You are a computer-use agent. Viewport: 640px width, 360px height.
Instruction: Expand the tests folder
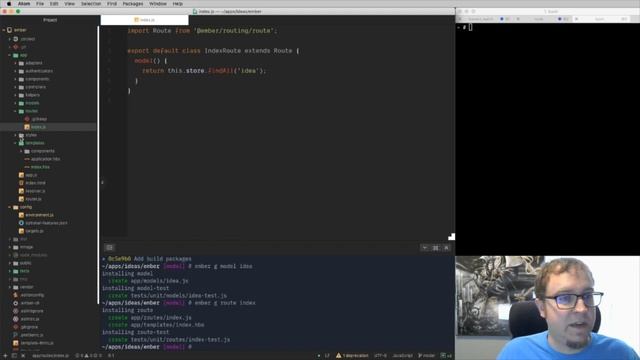[10, 271]
